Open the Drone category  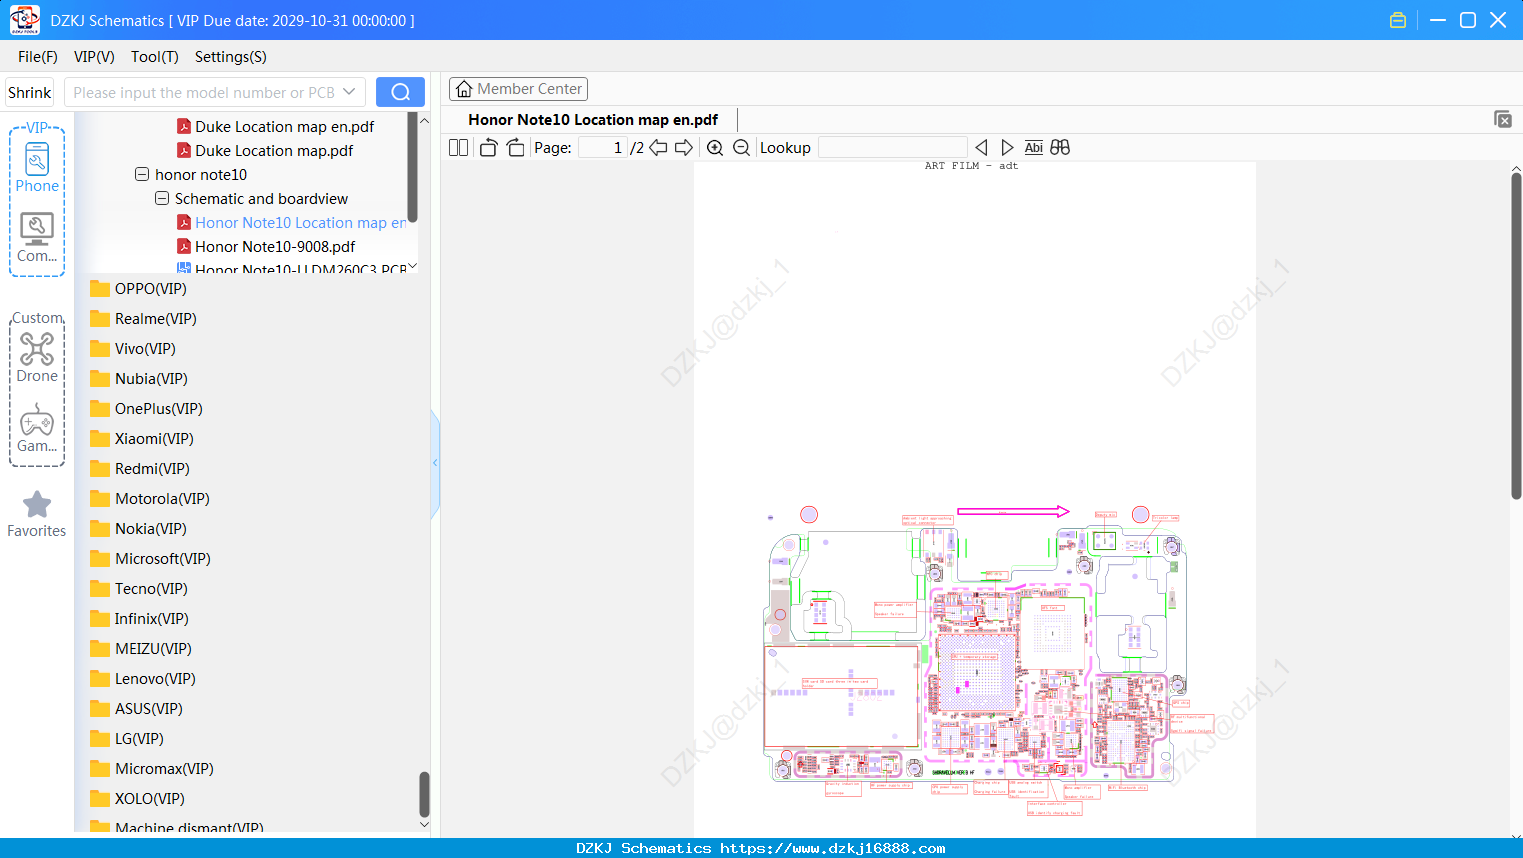[x=37, y=357]
